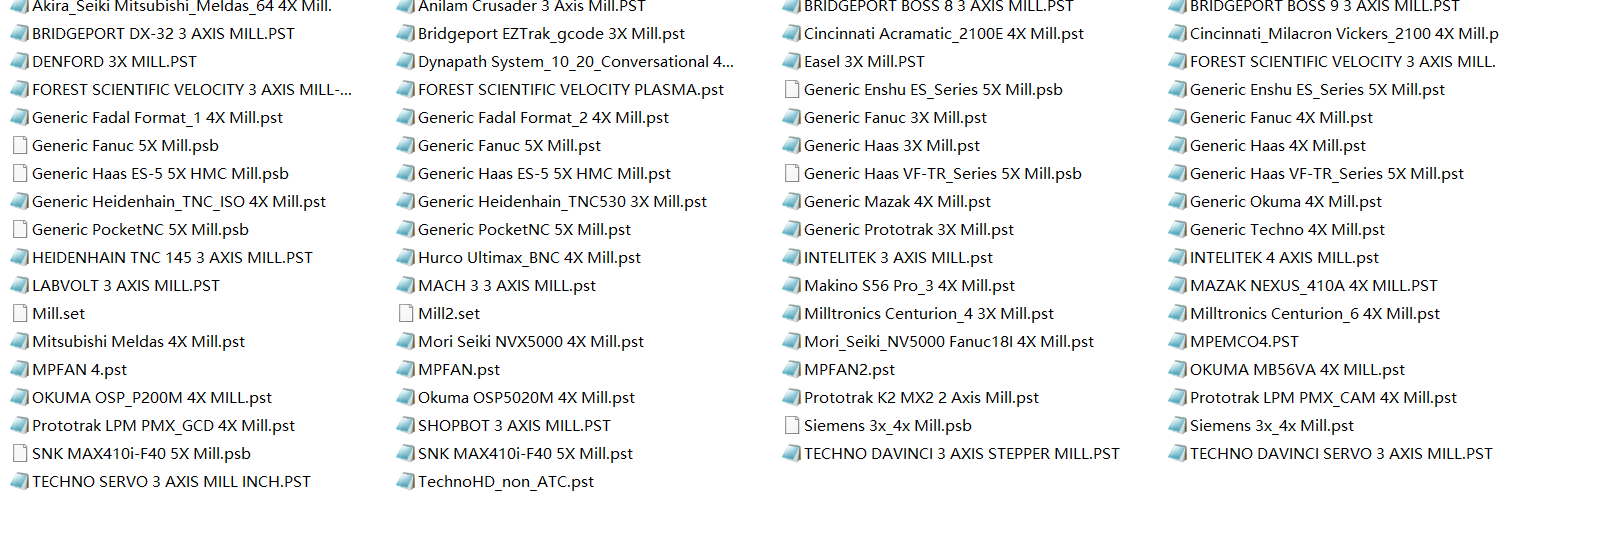Image resolution: width=1611 pixels, height=540 pixels.
Task: Select file Generic Haas 3X Mill.pst
Action: tap(892, 145)
